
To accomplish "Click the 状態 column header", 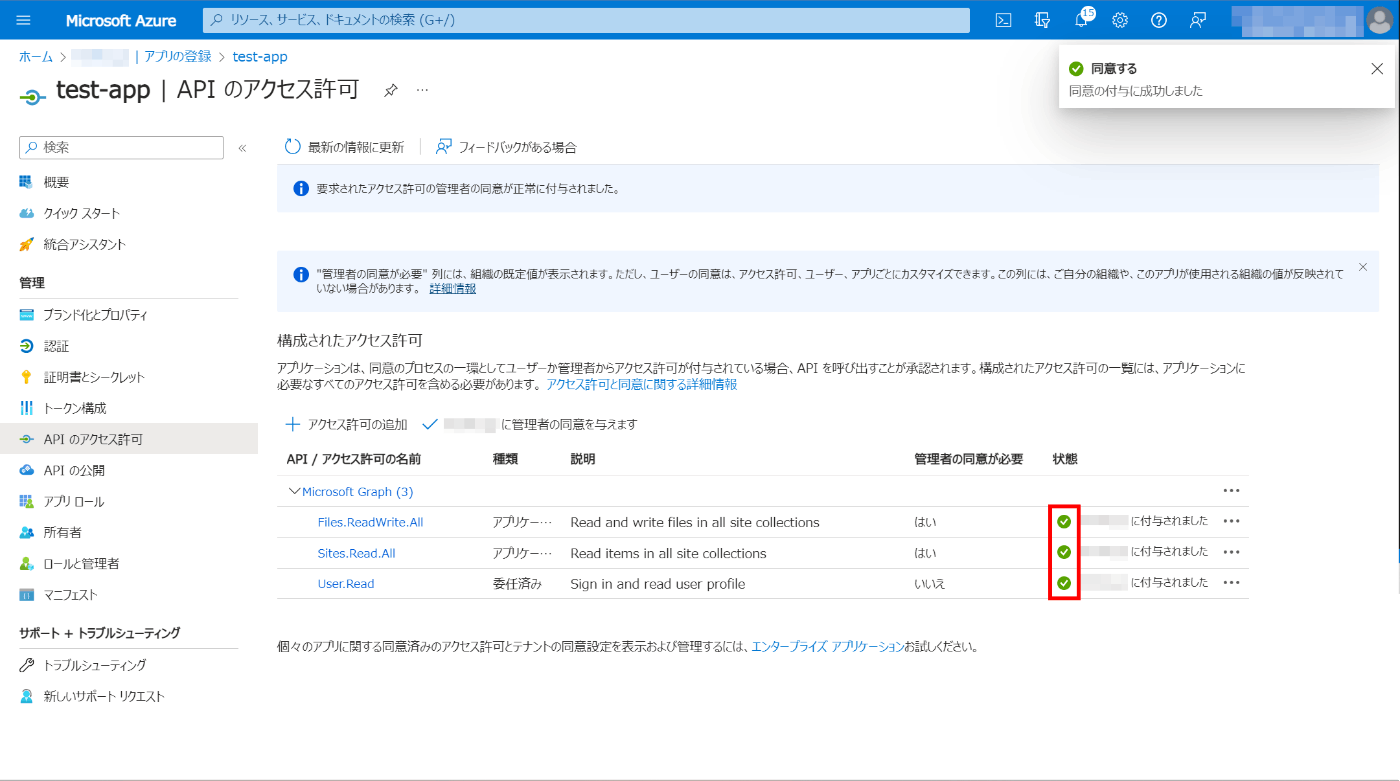I will click(1065, 459).
